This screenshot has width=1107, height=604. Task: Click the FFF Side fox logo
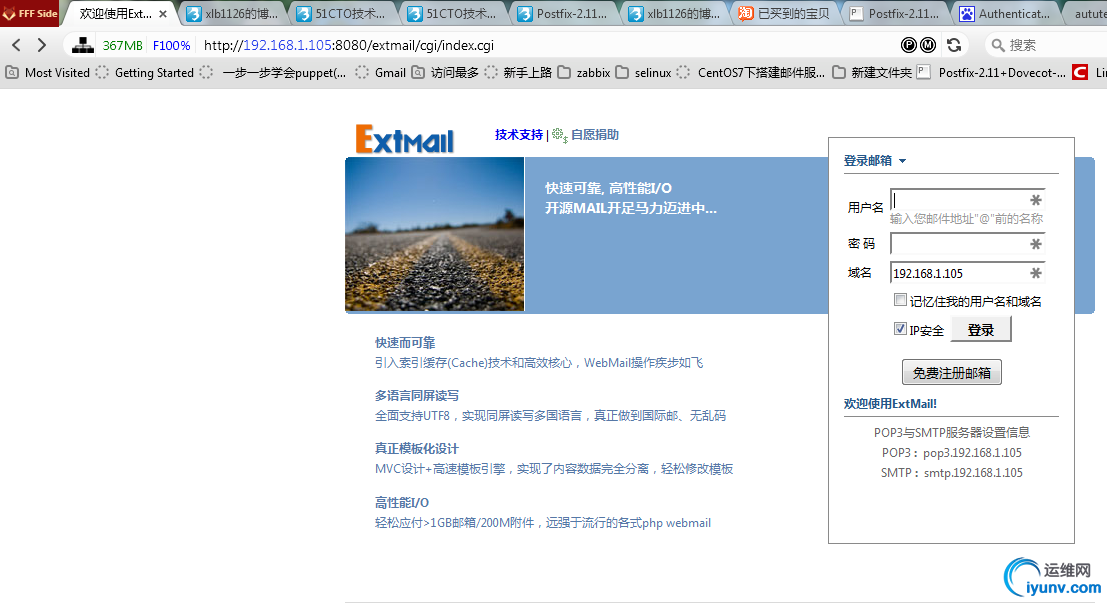tap(9, 13)
